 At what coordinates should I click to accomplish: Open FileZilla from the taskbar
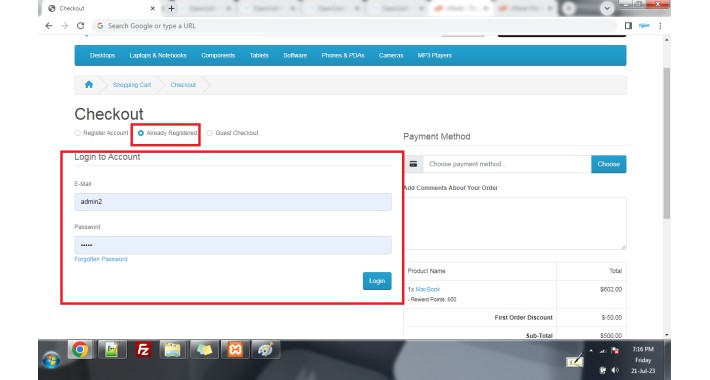[143, 350]
